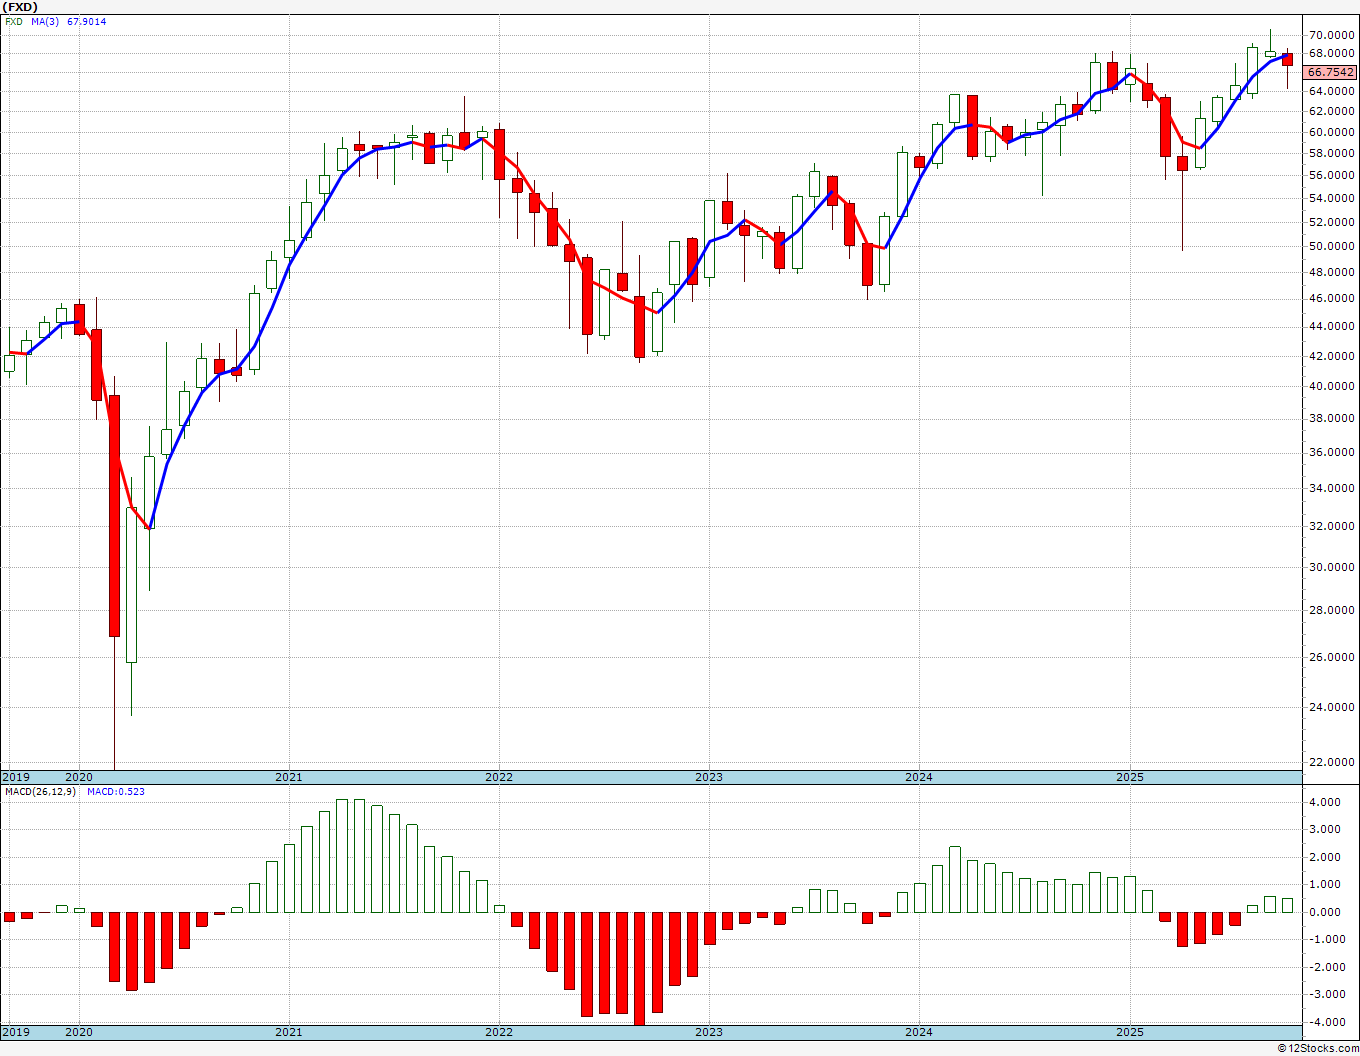The width and height of the screenshot is (1360, 1056).
Task: Click the large red candle of 2020 crash
Action: coord(114,516)
